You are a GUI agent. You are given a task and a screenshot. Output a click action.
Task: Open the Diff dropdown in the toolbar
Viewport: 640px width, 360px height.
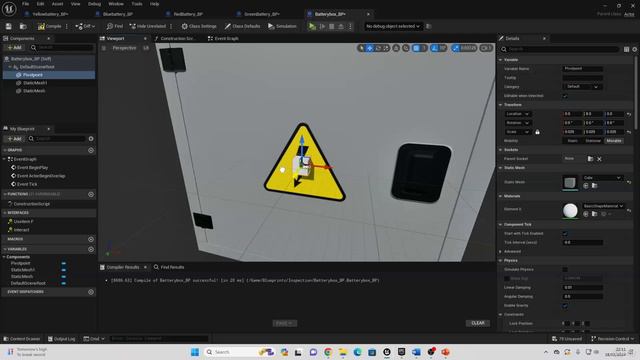(85, 26)
